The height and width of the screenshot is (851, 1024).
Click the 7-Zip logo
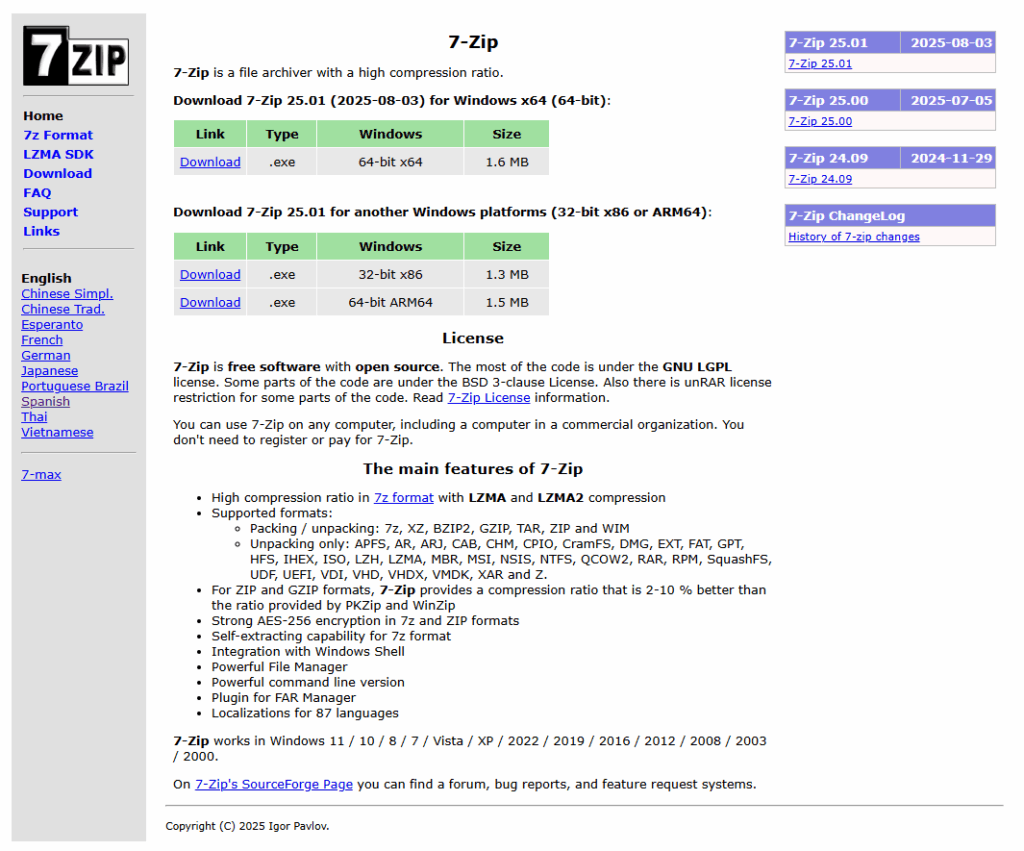click(75, 56)
